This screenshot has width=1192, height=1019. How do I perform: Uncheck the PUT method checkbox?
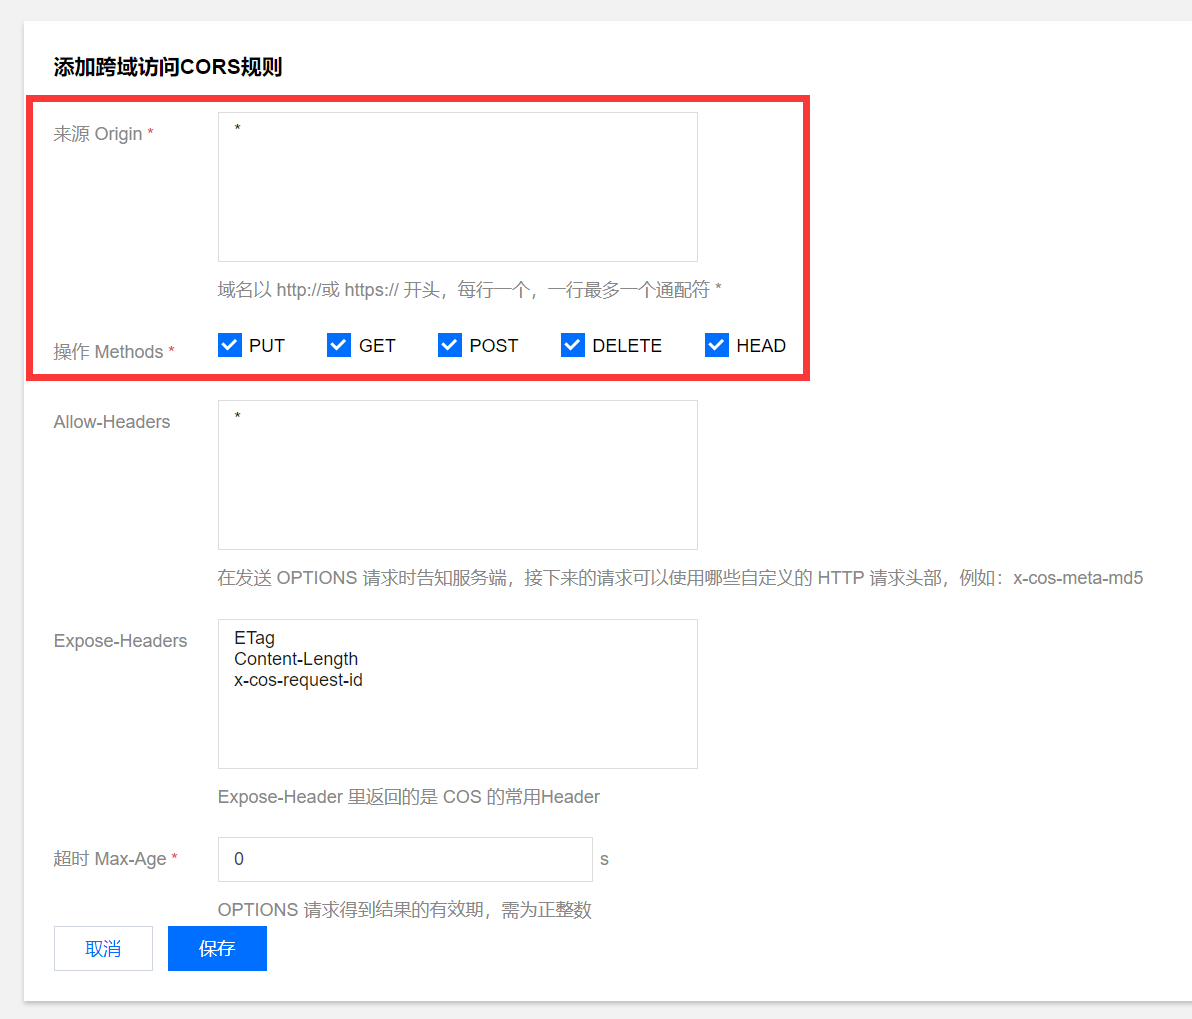click(230, 345)
